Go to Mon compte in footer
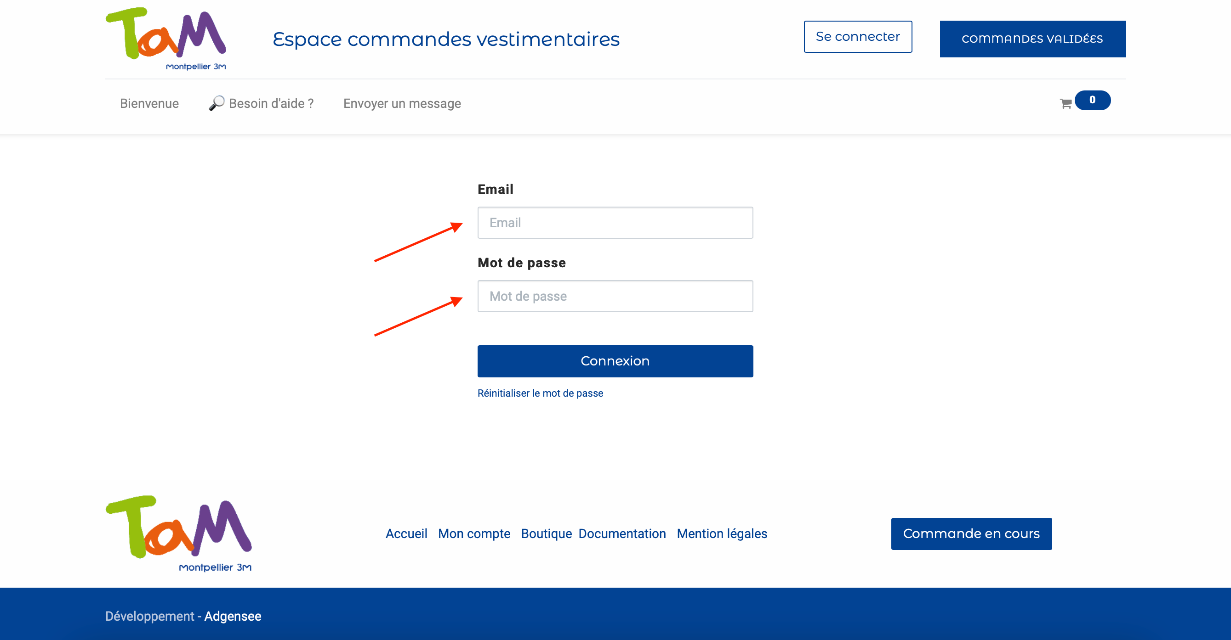This screenshot has width=1231, height=640. click(x=474, y=534)
